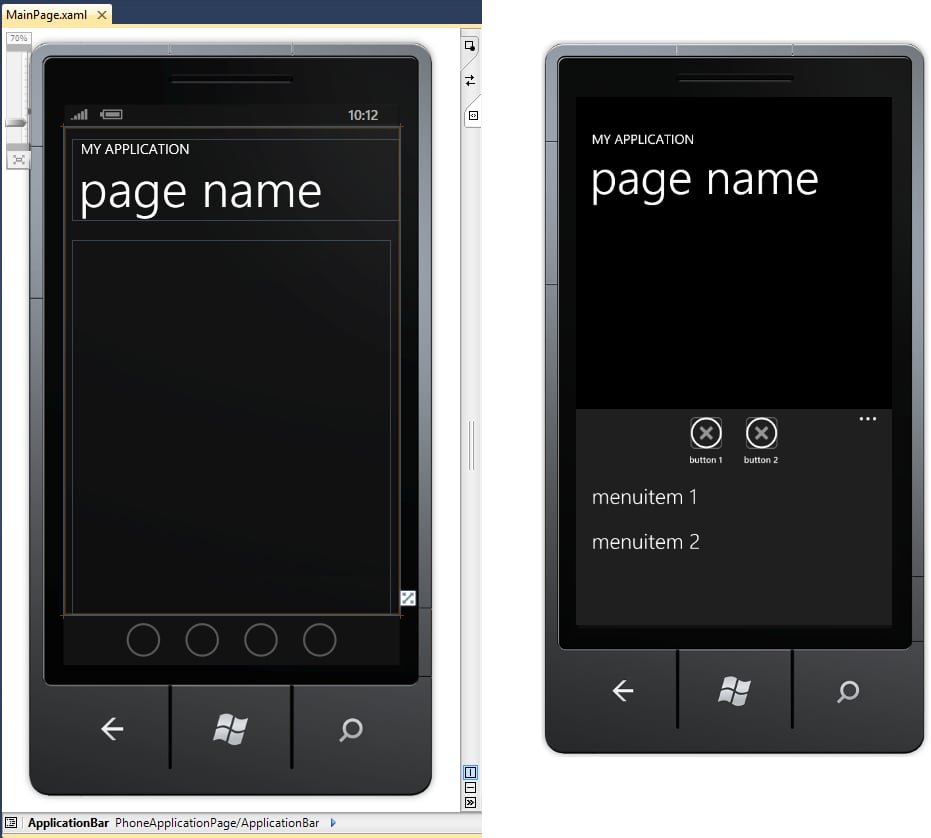
Task: Tap button 2 icon in emulator
Action: click(x=761, y=433)
